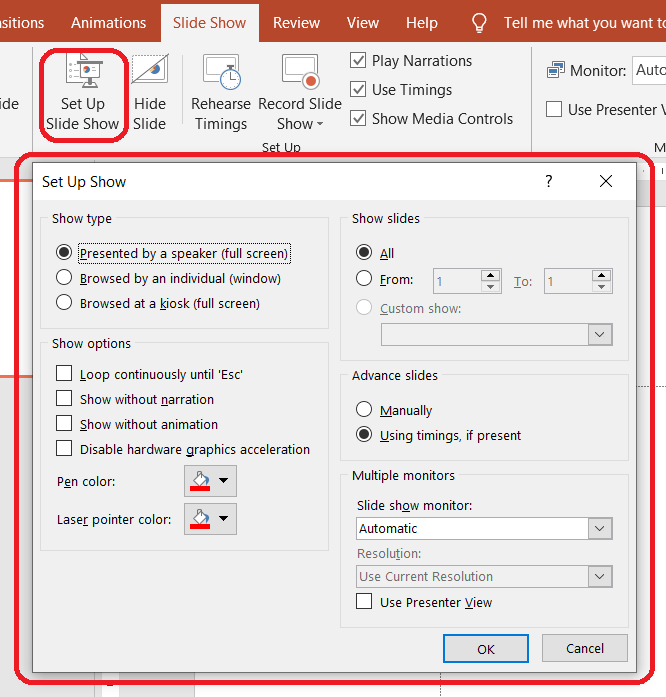This screenshot has height=697, width=666.
Task: Click the Cancel button
Action: (585, 648)
